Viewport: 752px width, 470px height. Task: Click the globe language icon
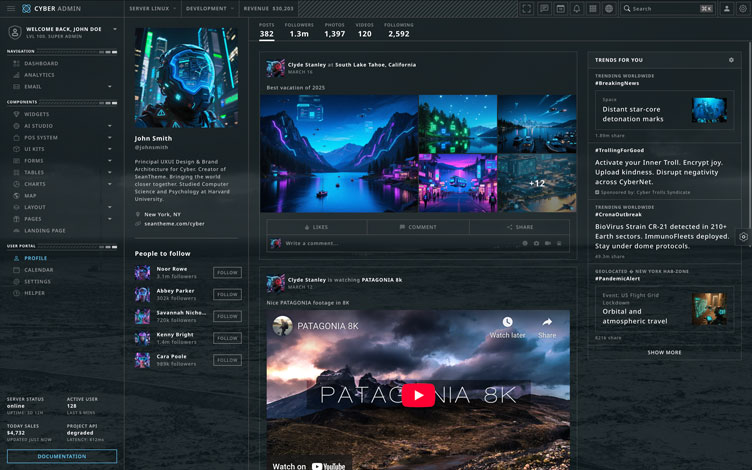click(609, 8)
